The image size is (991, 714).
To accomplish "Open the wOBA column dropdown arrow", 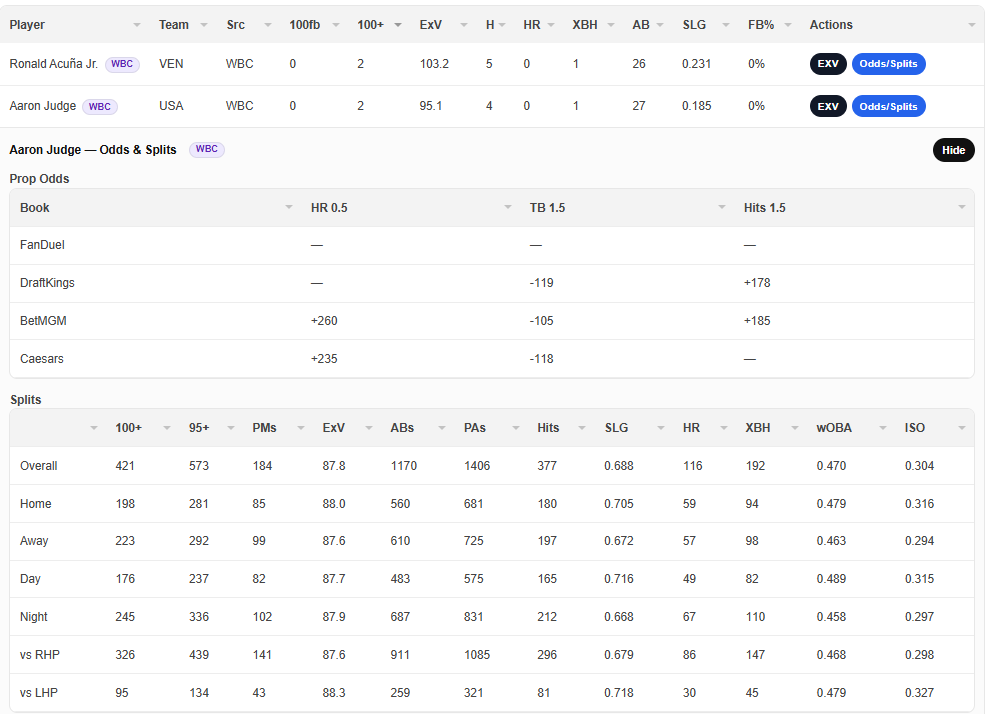I will tap(882, 428).
